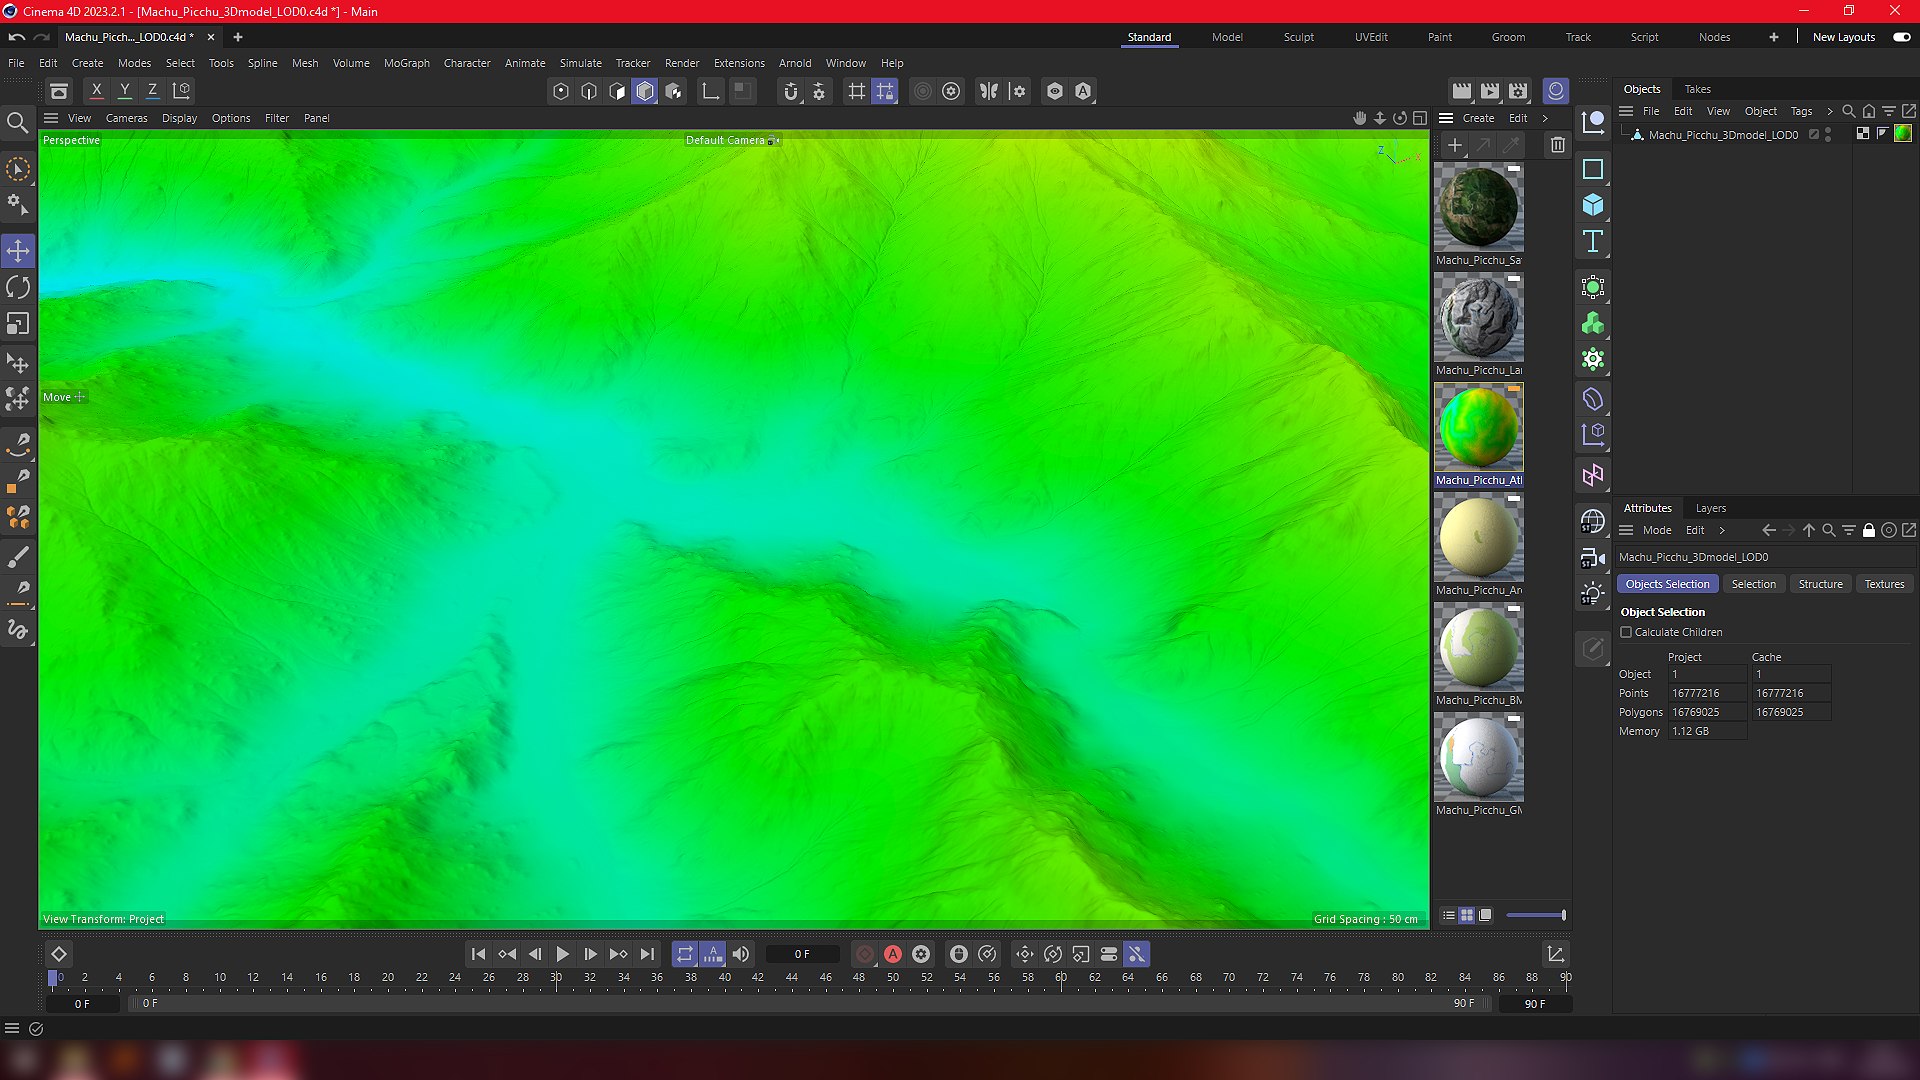Viewport: 1920px width, 1080px height.
Task: Switch to the Sculpt layout tab
Action: (1299, 37)
